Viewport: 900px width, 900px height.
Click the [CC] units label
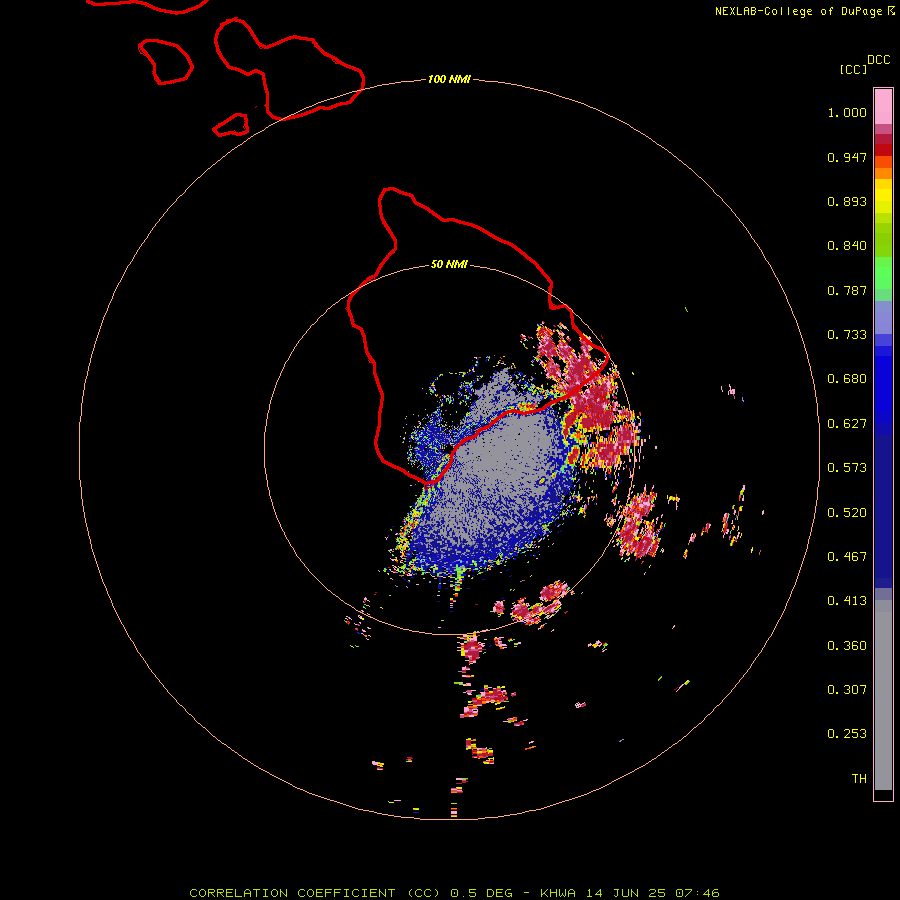point(853,69)
